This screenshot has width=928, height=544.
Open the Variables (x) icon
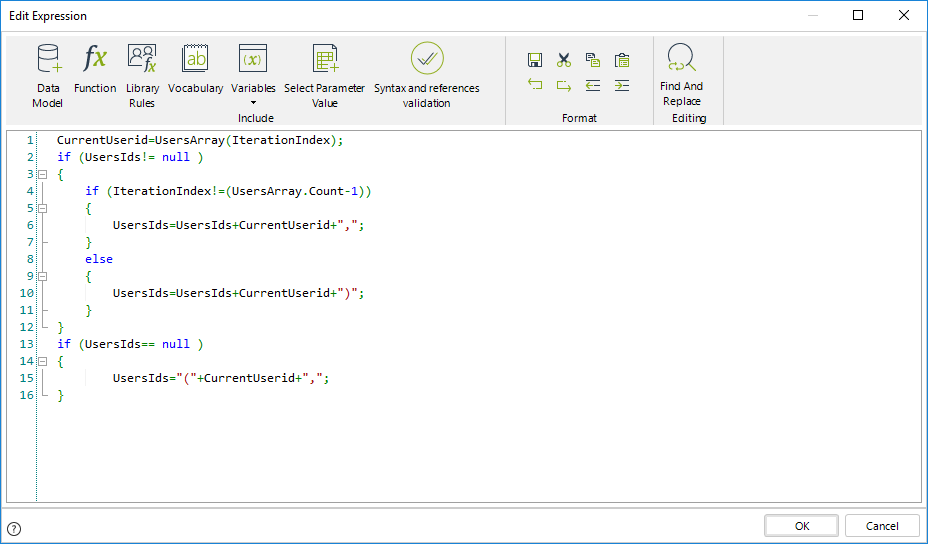253,59
